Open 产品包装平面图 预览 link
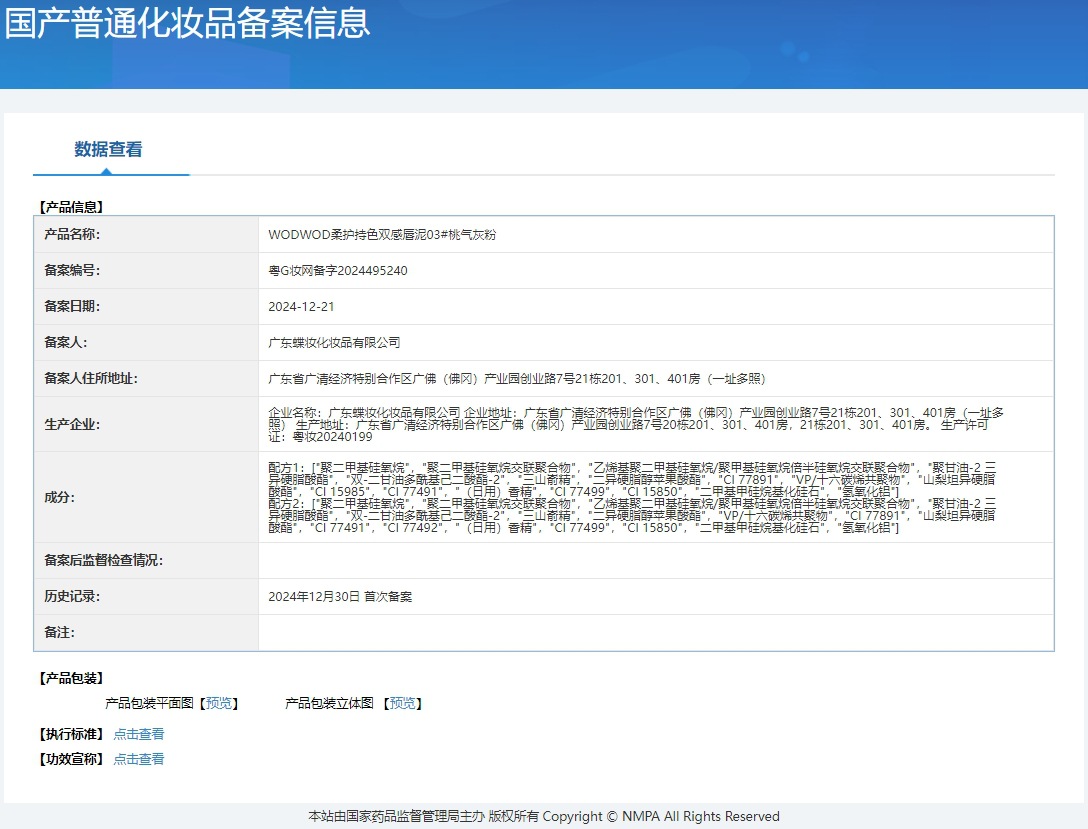 [x=219, y=703]
